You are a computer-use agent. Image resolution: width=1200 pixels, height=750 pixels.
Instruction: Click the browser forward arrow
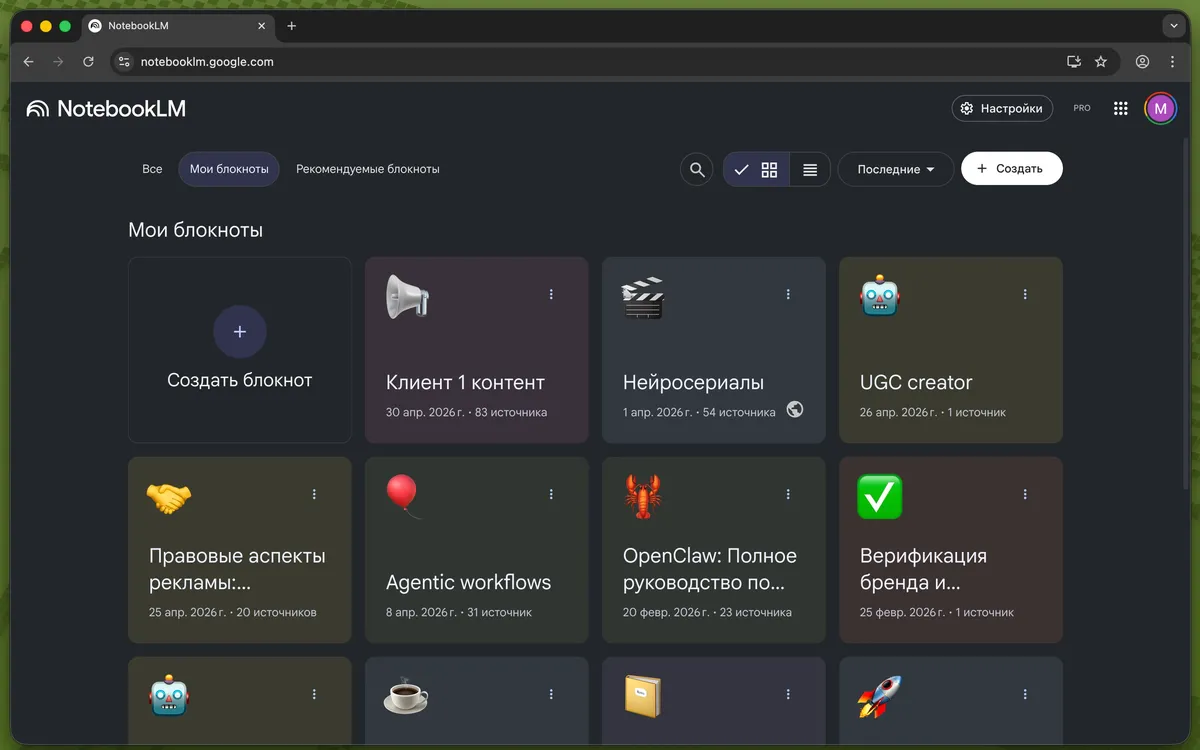[x=58, y=61]
